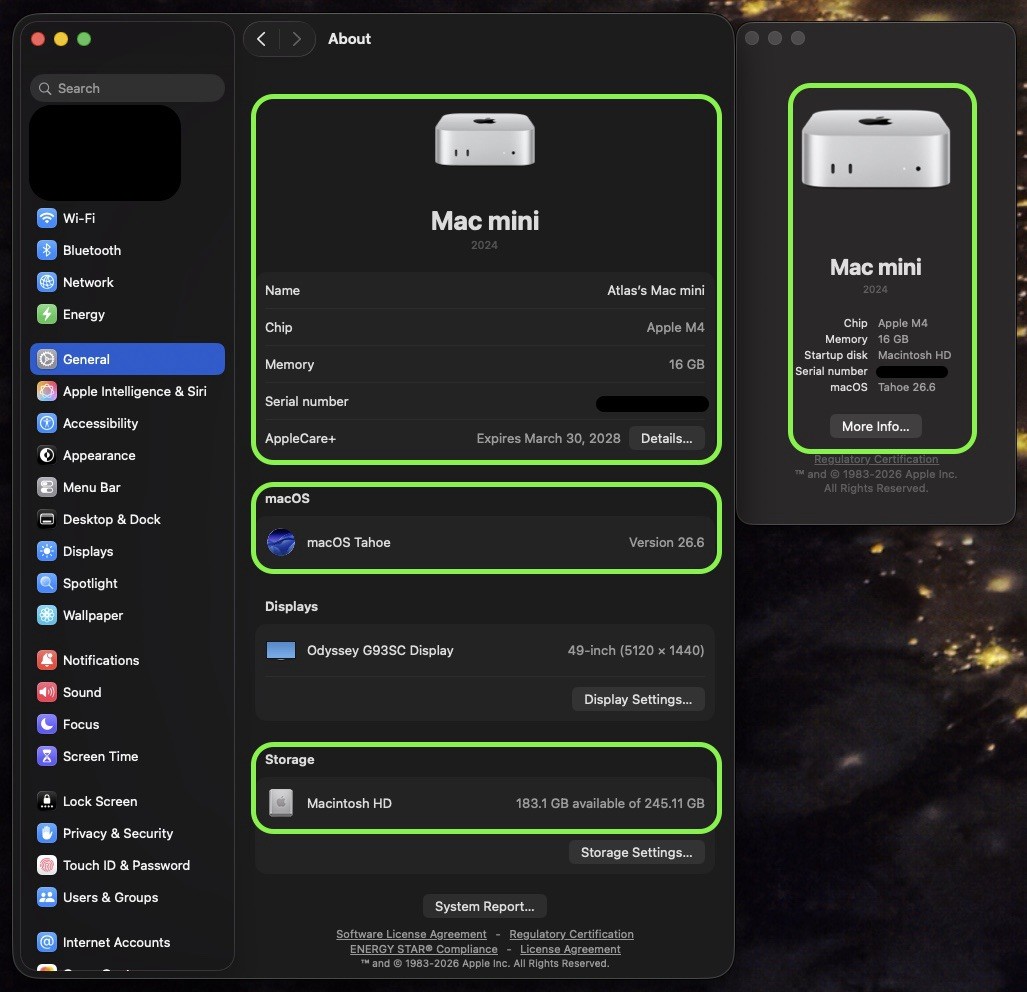Viewport: 1027px width, 992px height.
Task: Open the Touch ID fingerprint icon
Action: point(47,865)
